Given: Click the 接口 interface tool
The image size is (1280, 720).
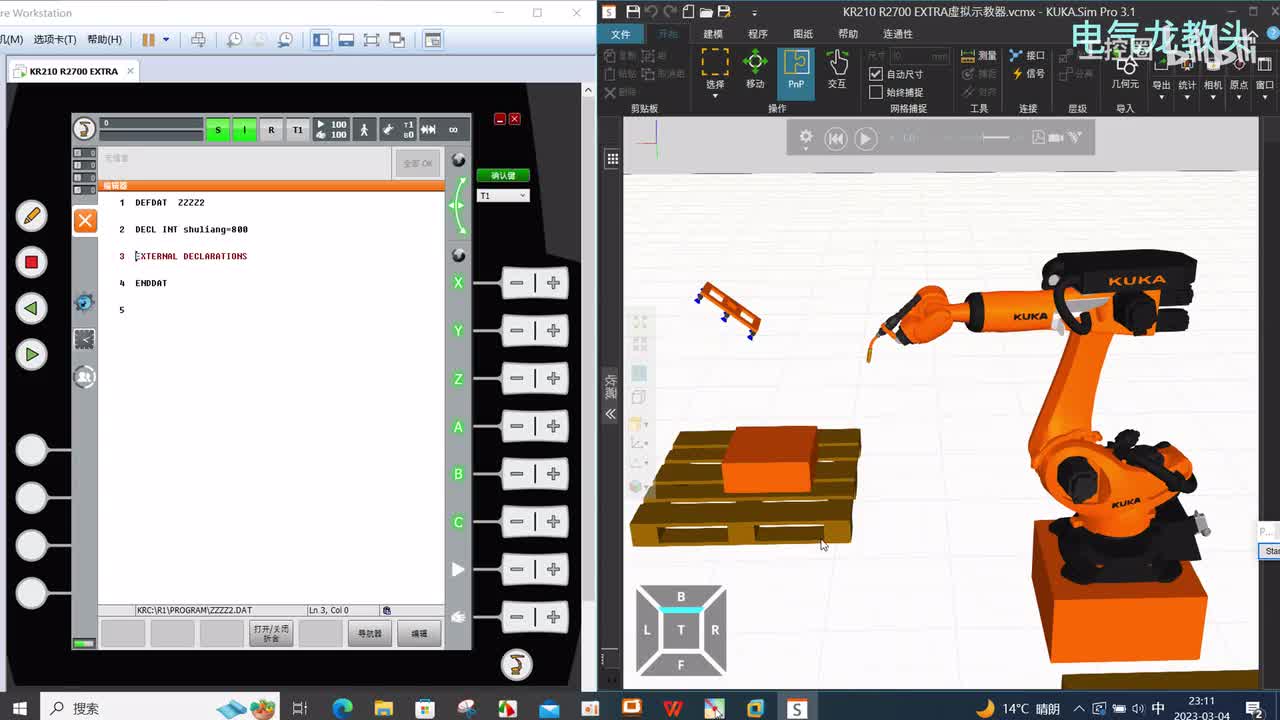Looking at the screenshot, I should [x=1027, y=56].
